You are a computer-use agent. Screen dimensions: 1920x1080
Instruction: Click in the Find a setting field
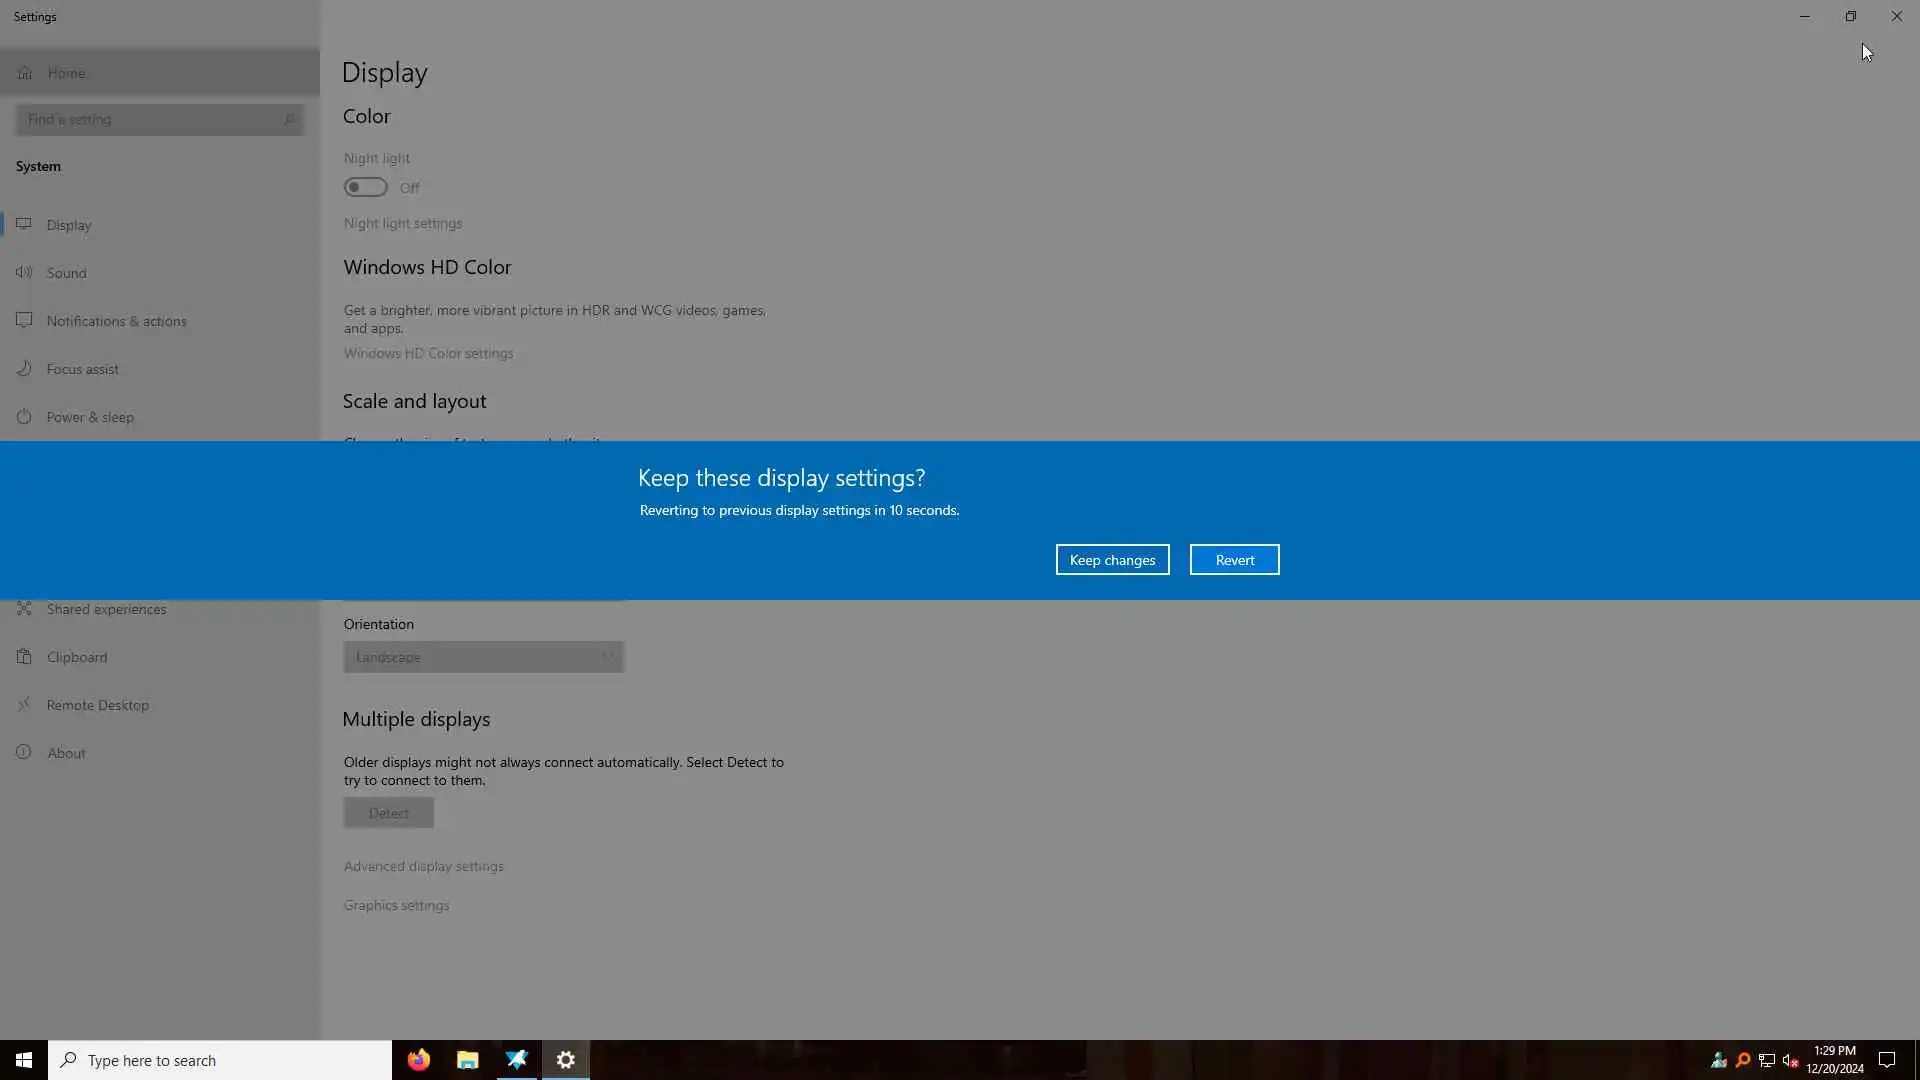point(150,119)
